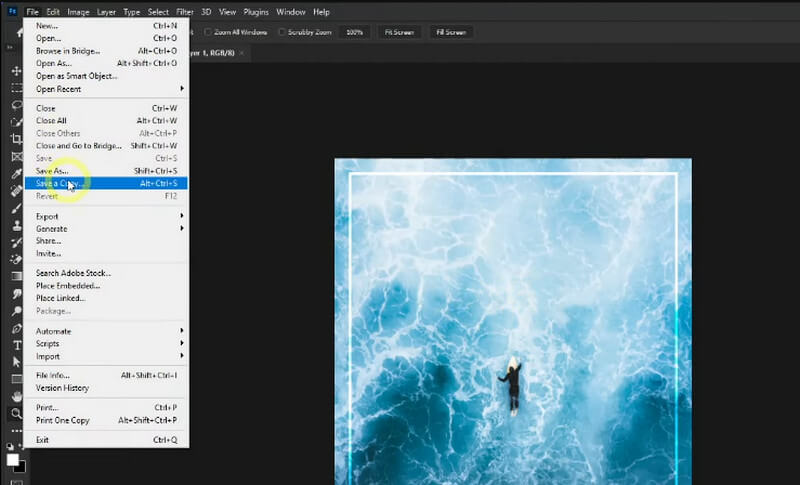The image size is (800, 485).
Task: Click the Photoshop Ps logo icon
Action: tap(12, 11)
